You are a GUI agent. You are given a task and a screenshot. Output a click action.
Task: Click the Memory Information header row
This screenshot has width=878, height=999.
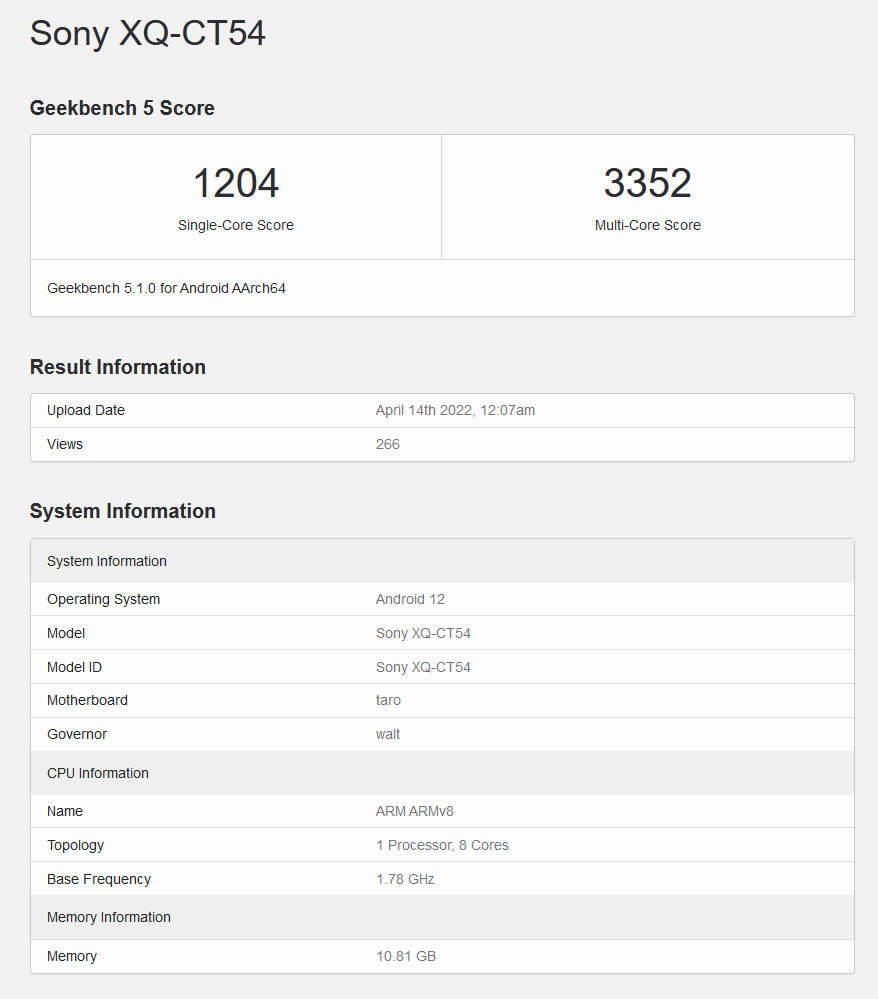[x=442, y=917]
